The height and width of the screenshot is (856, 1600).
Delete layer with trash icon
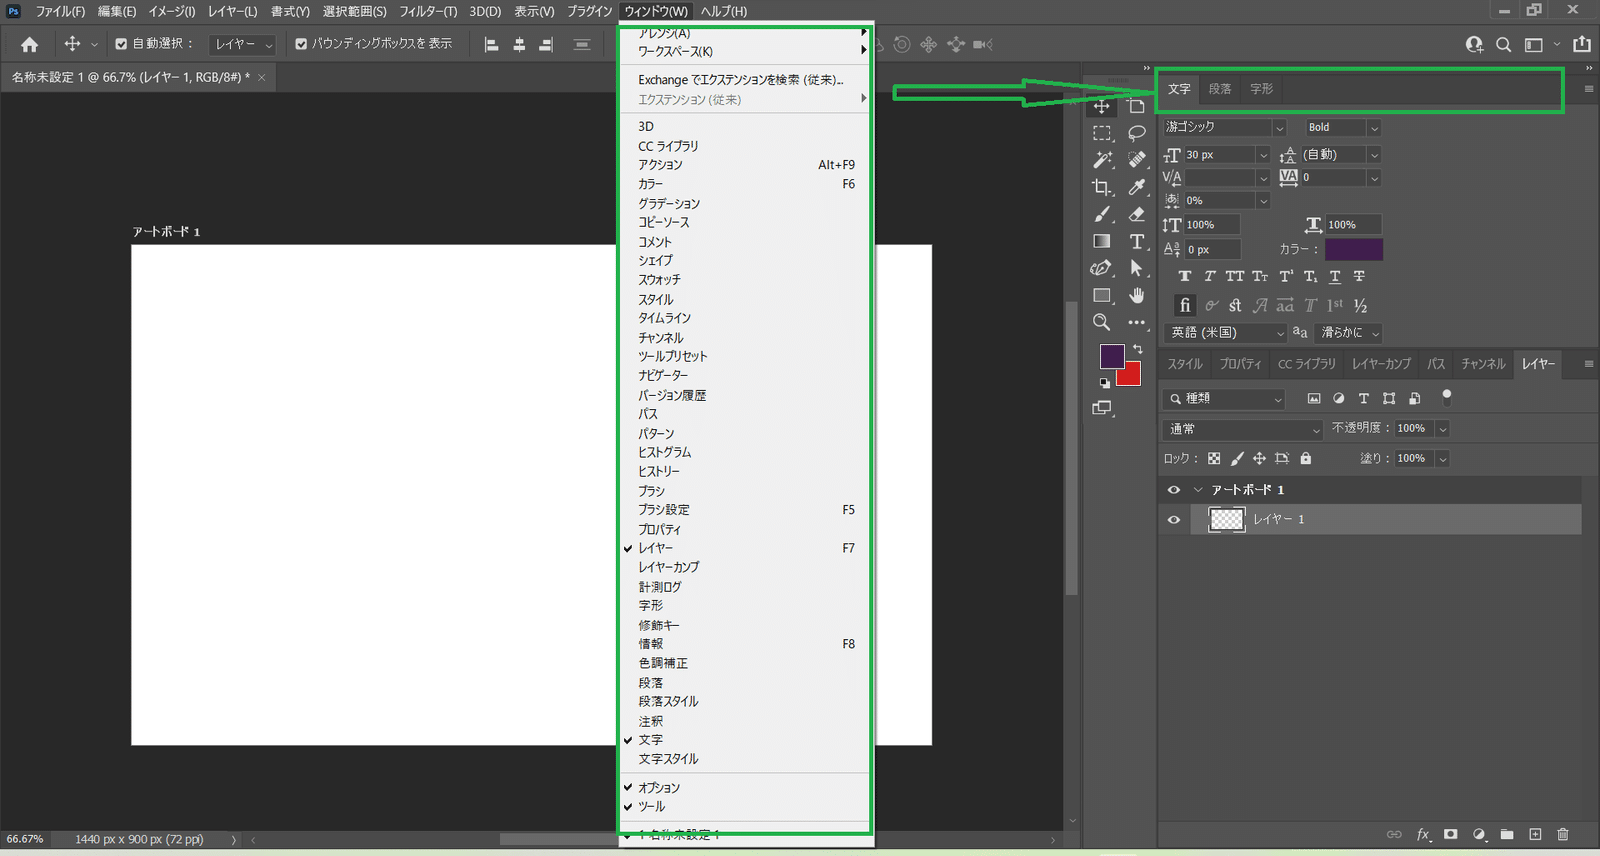(1563, 834)
